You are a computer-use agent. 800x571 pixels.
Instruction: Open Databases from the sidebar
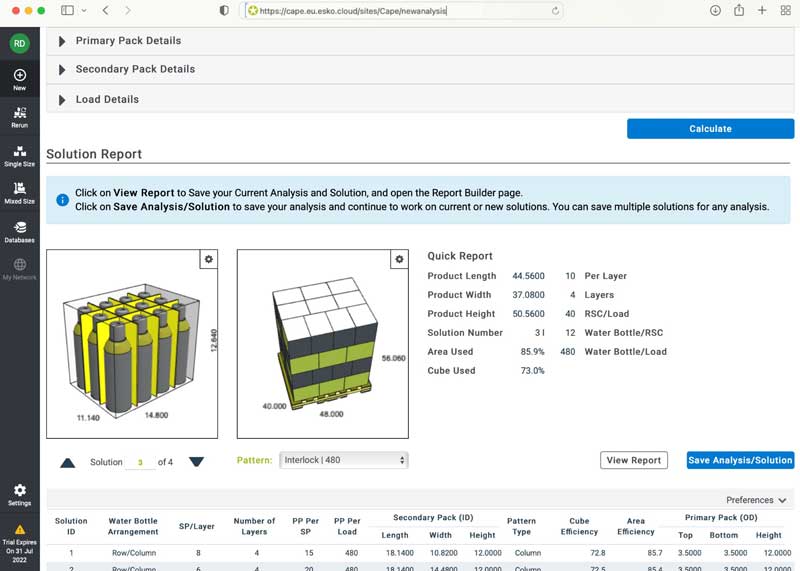pyautogui.click(x=20, y=229)
